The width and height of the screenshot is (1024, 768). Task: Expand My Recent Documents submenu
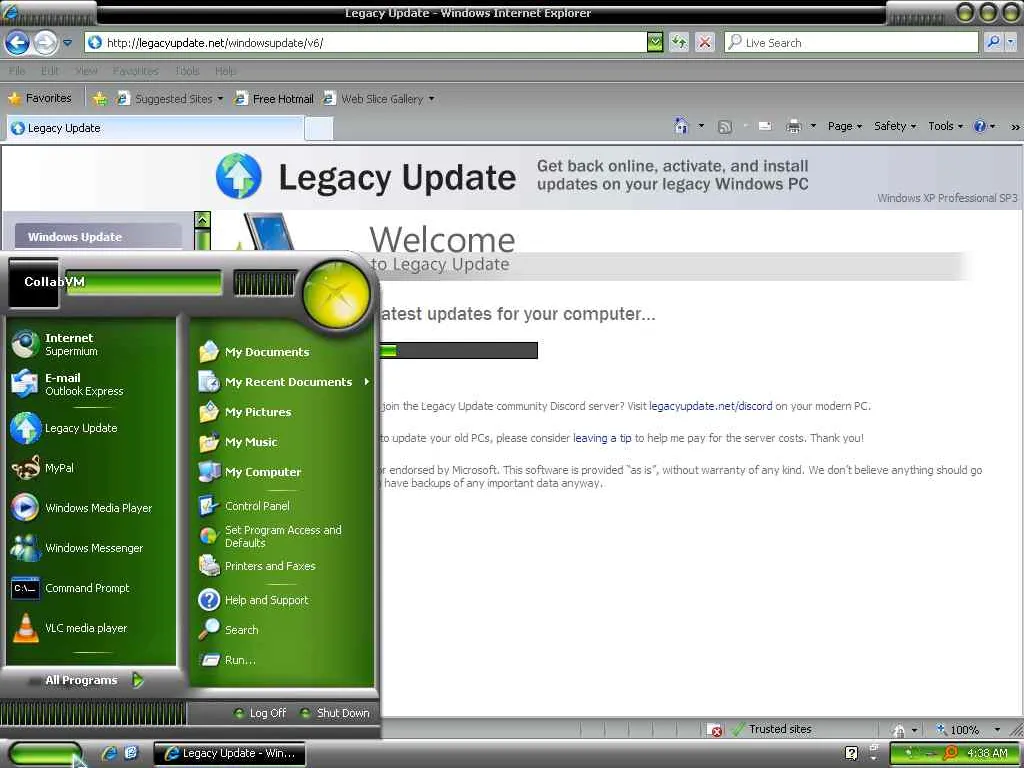pyautogui.click(x=282, y=382)
